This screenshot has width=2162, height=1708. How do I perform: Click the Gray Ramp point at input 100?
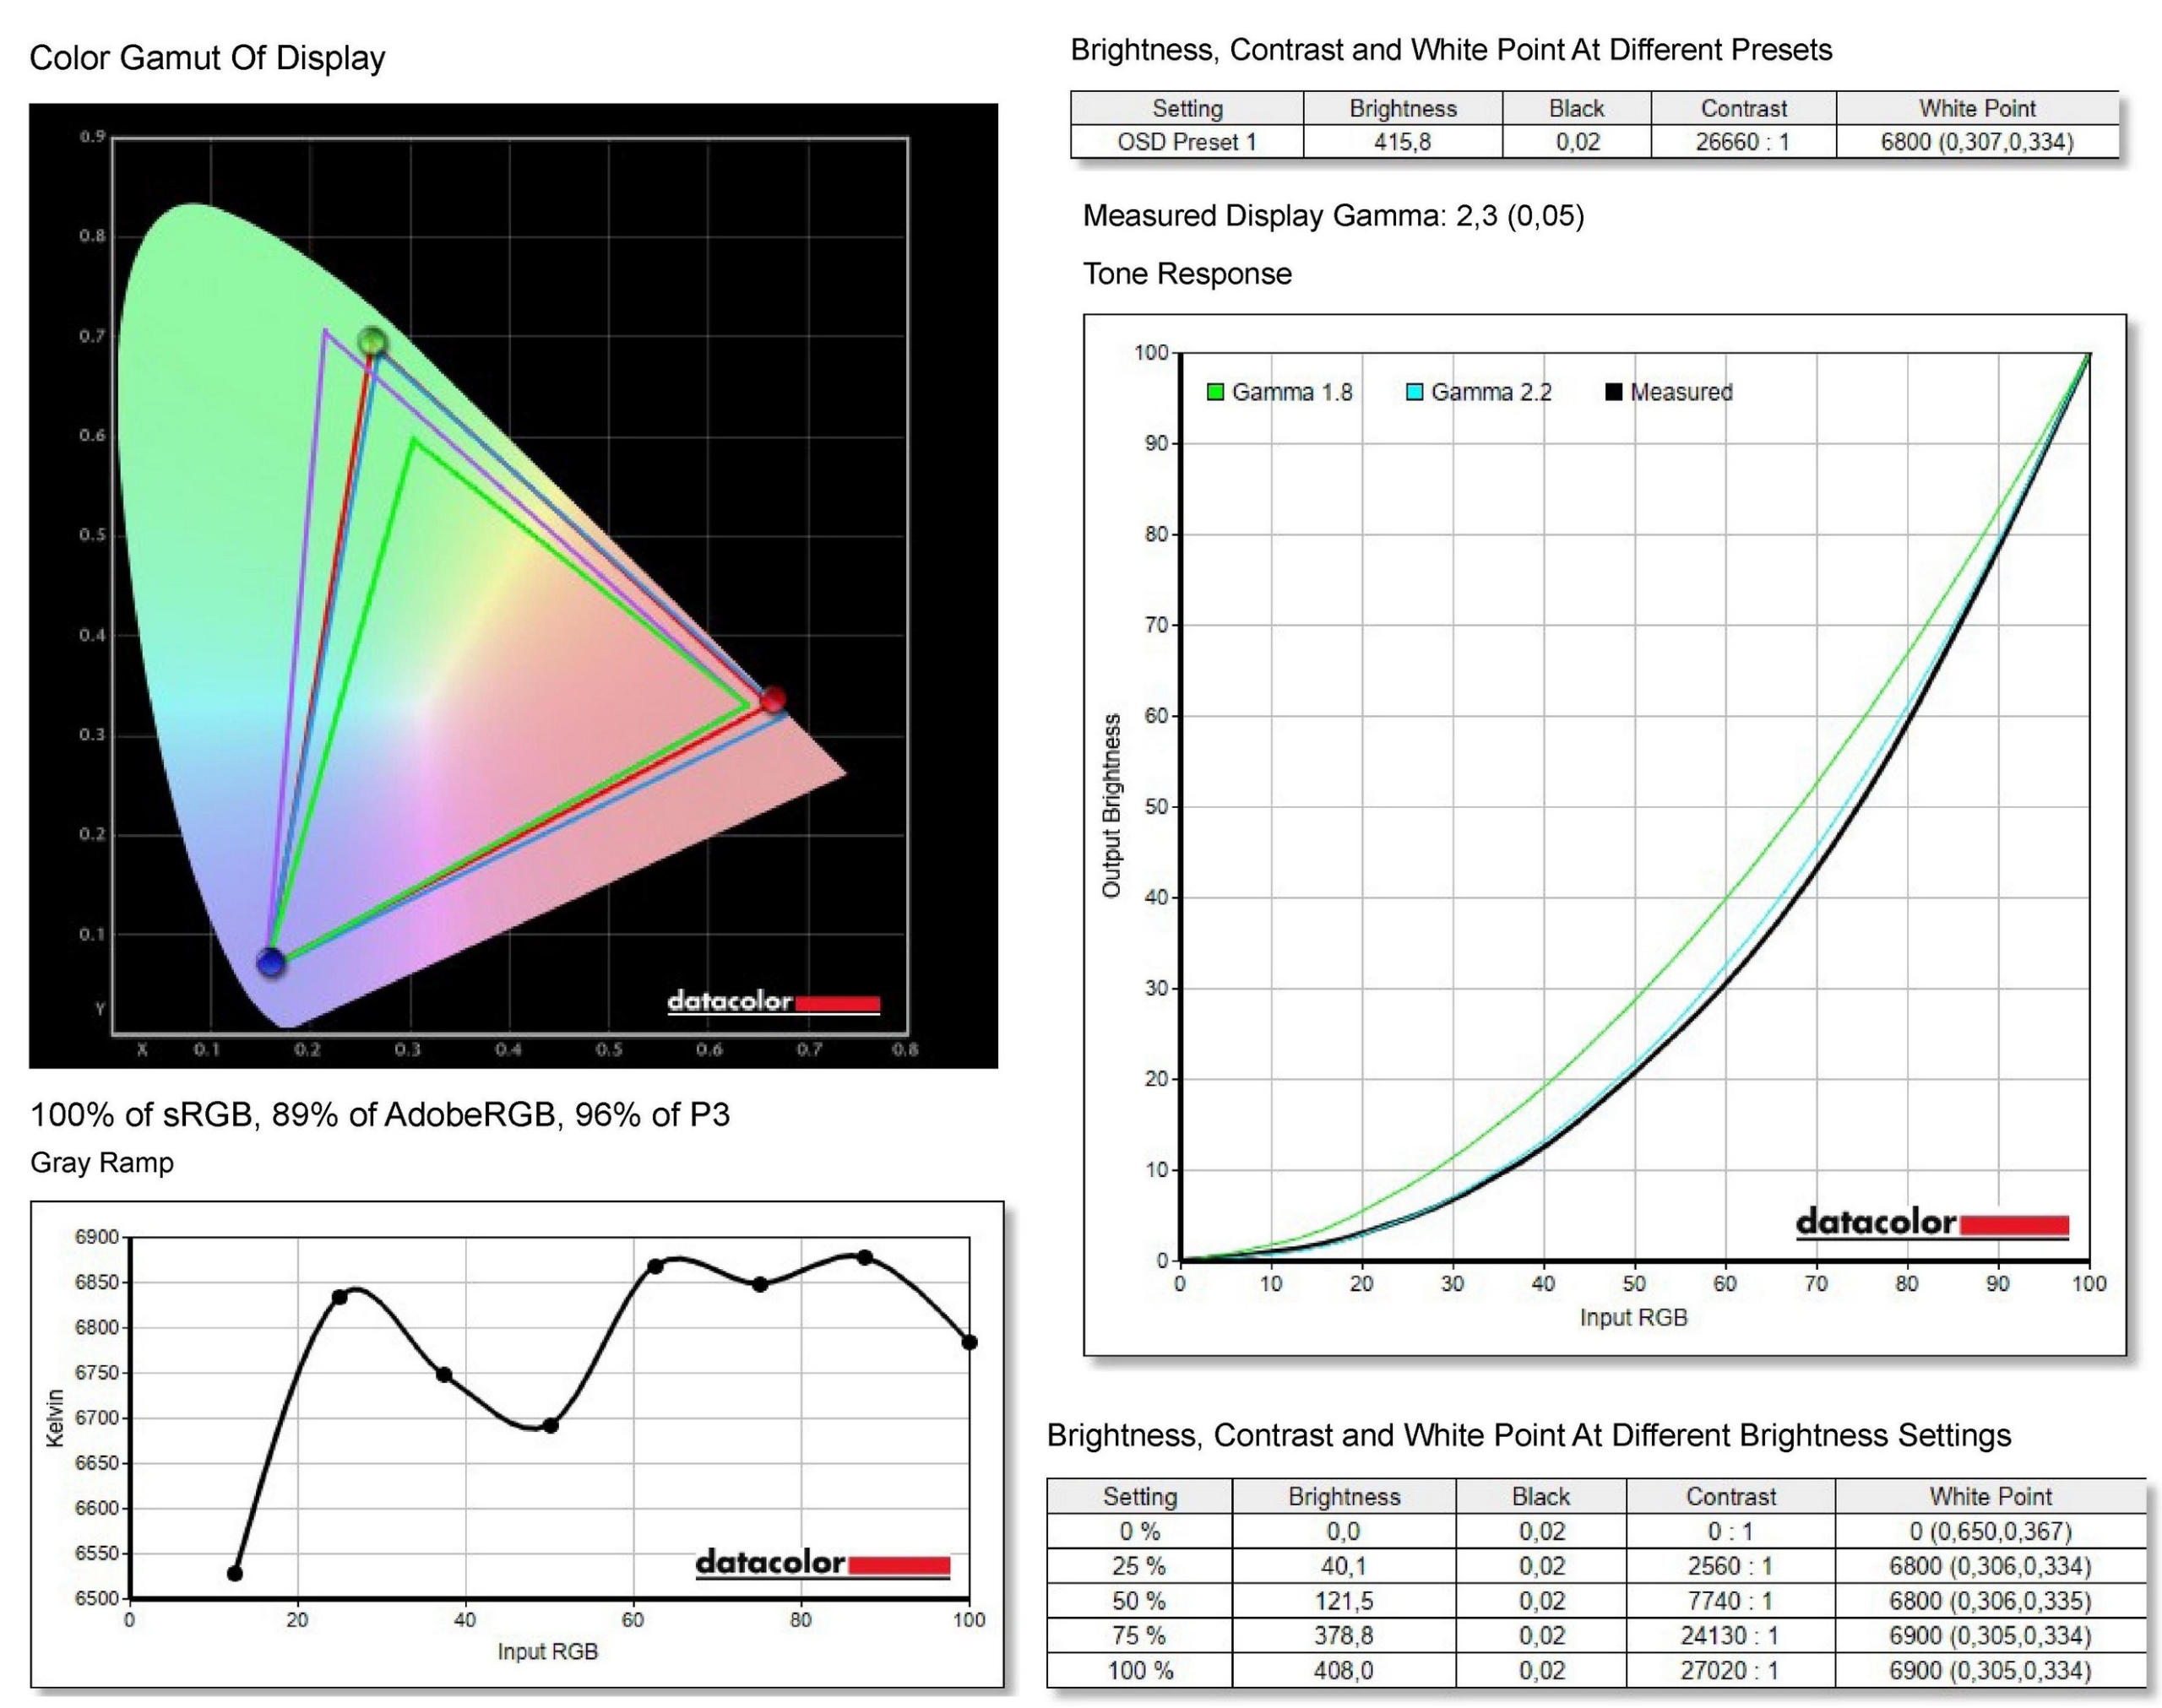click(968, 1342)
